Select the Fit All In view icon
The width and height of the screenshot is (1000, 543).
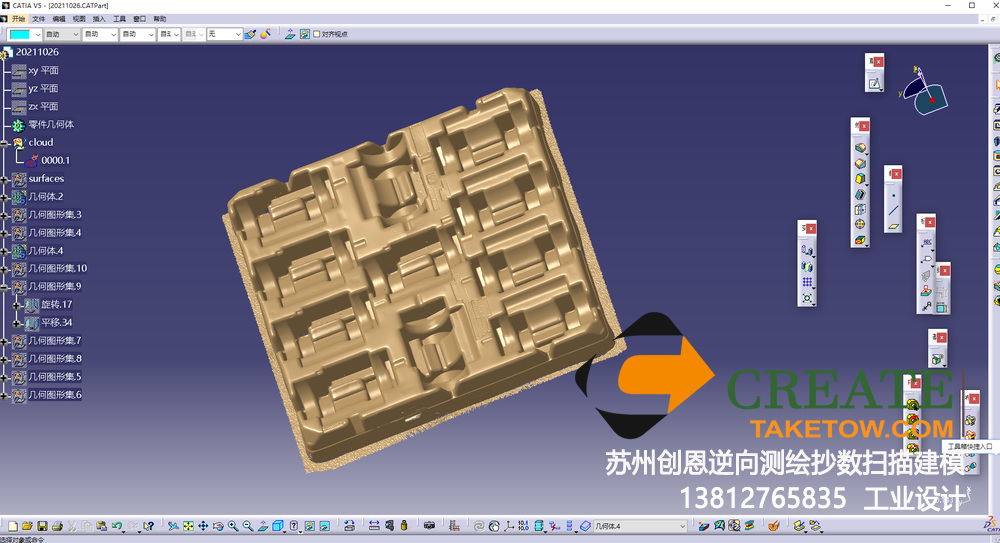coord(188,526)
